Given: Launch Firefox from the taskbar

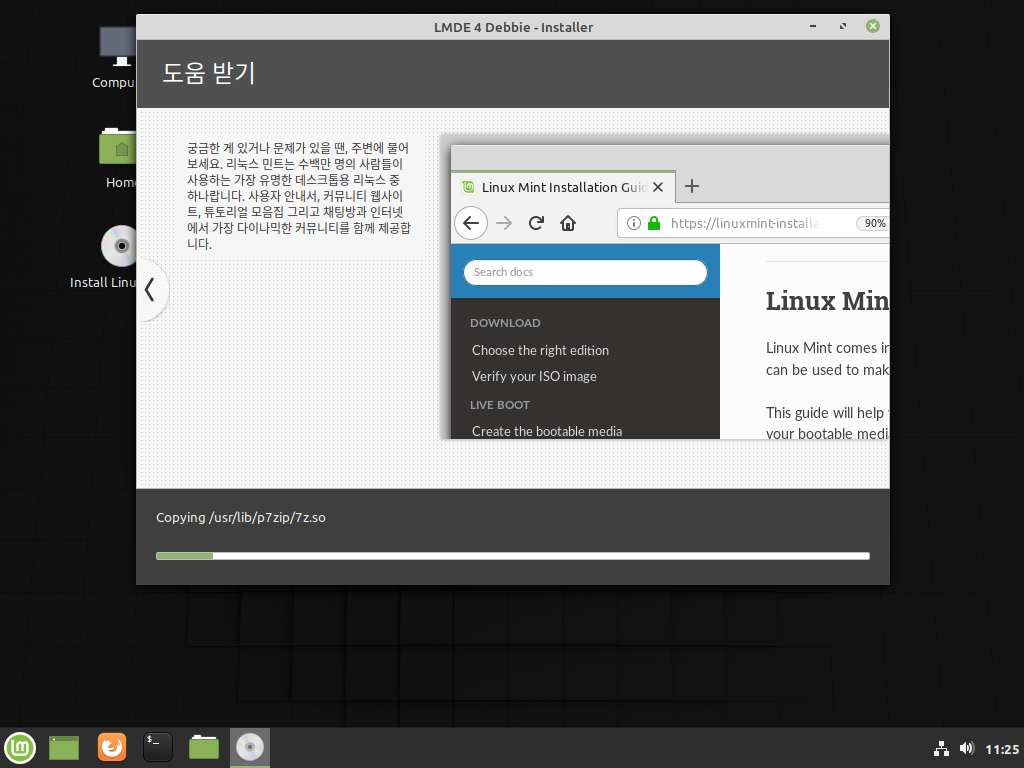Looking at the screenshot, I should 112,748.
